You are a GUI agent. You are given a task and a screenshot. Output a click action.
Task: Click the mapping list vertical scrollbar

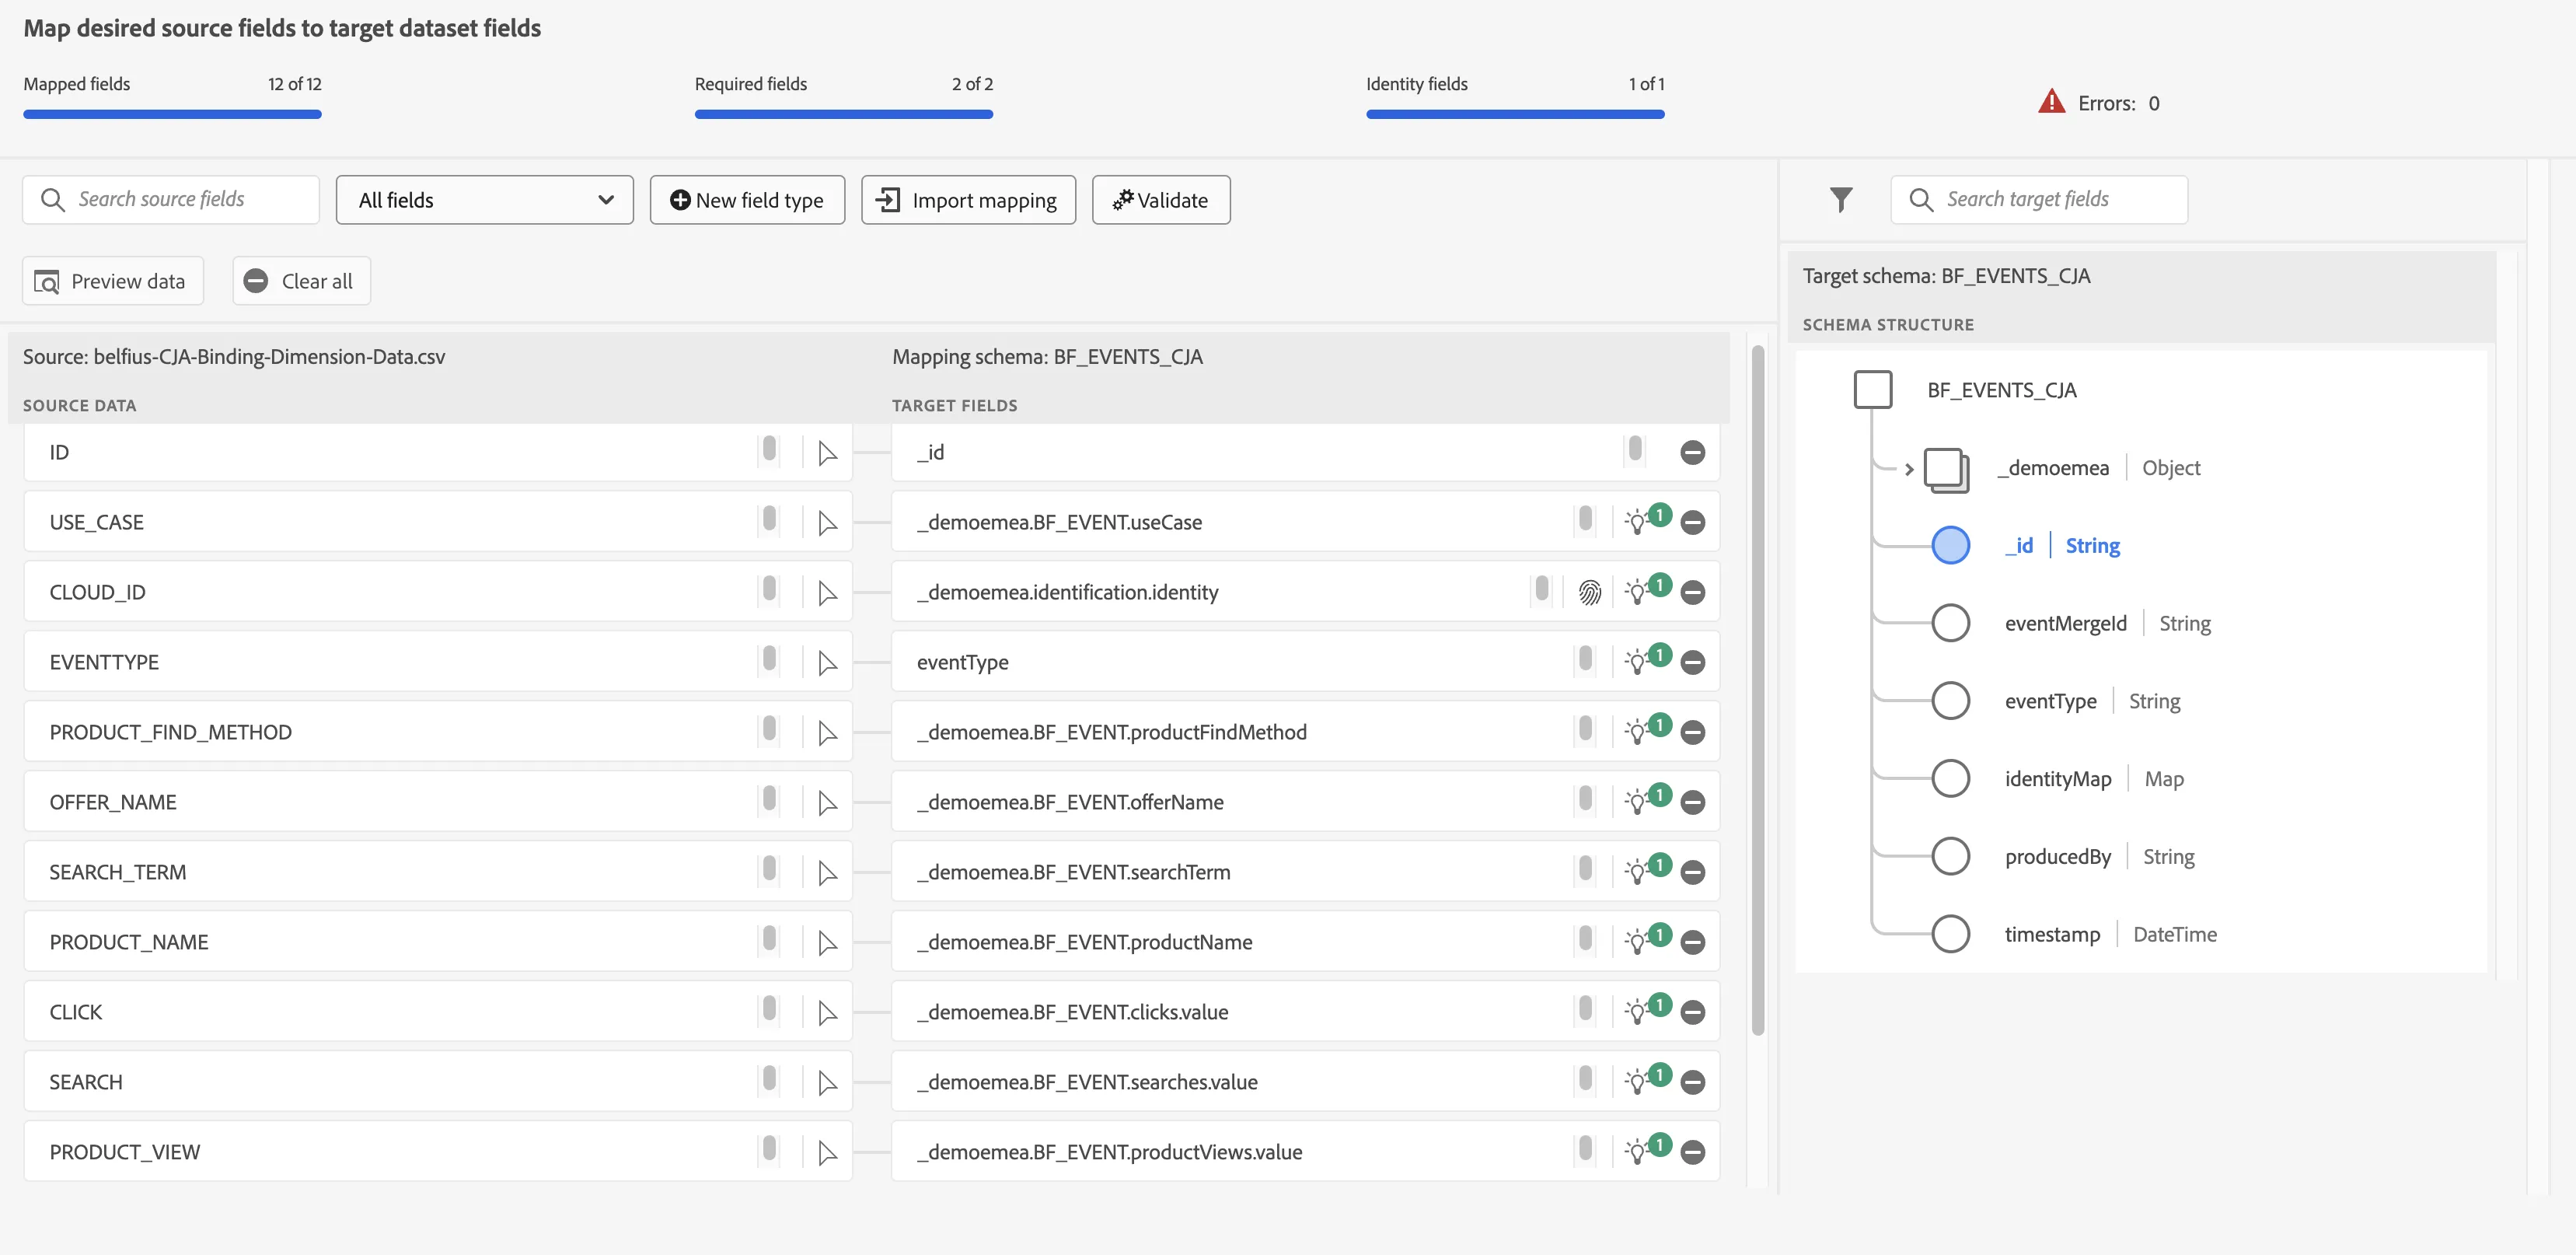[1758, 690]
